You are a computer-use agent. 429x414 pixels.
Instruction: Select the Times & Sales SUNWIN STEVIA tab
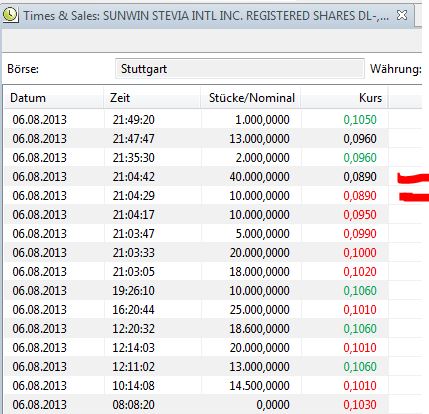pos(207,15)
